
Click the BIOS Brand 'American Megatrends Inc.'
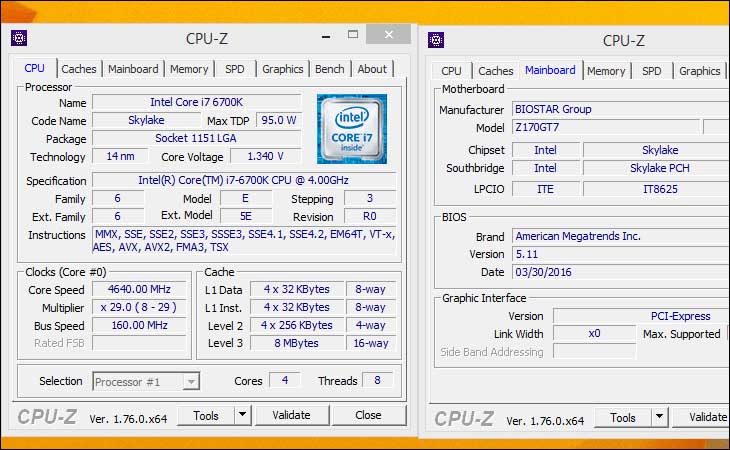(621, 236)
